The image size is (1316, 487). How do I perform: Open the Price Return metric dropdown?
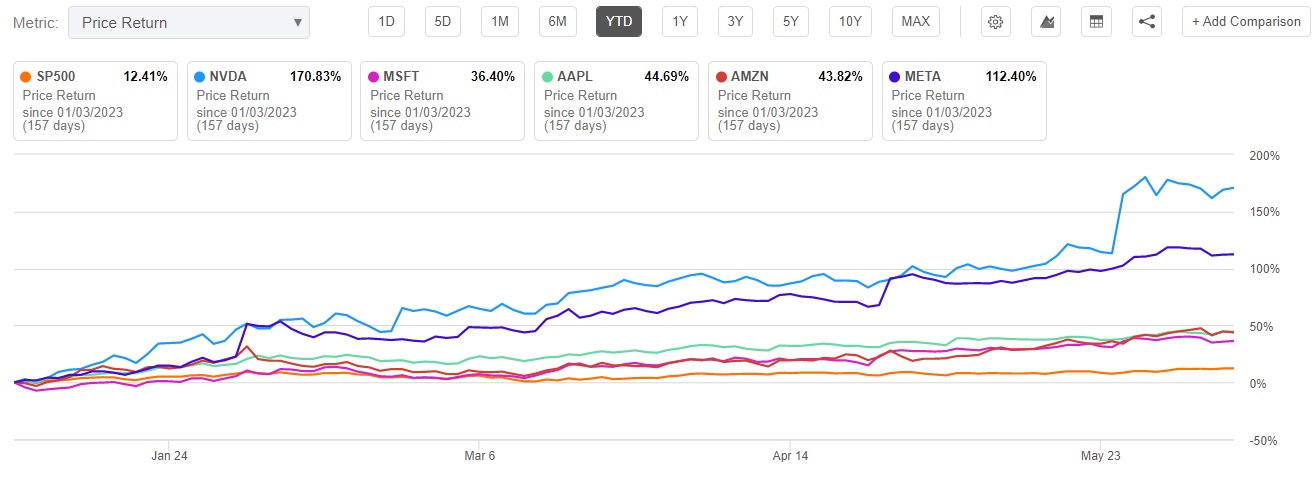click(189, 22)
